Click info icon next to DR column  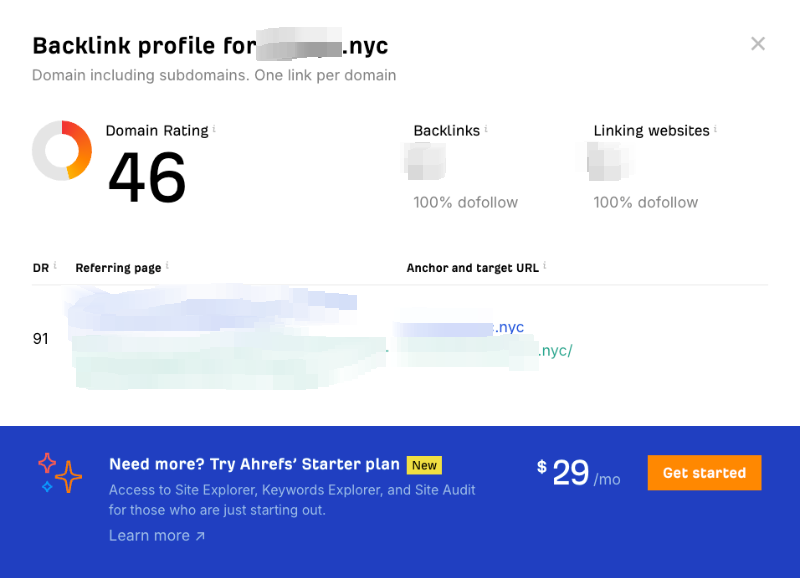55,265
